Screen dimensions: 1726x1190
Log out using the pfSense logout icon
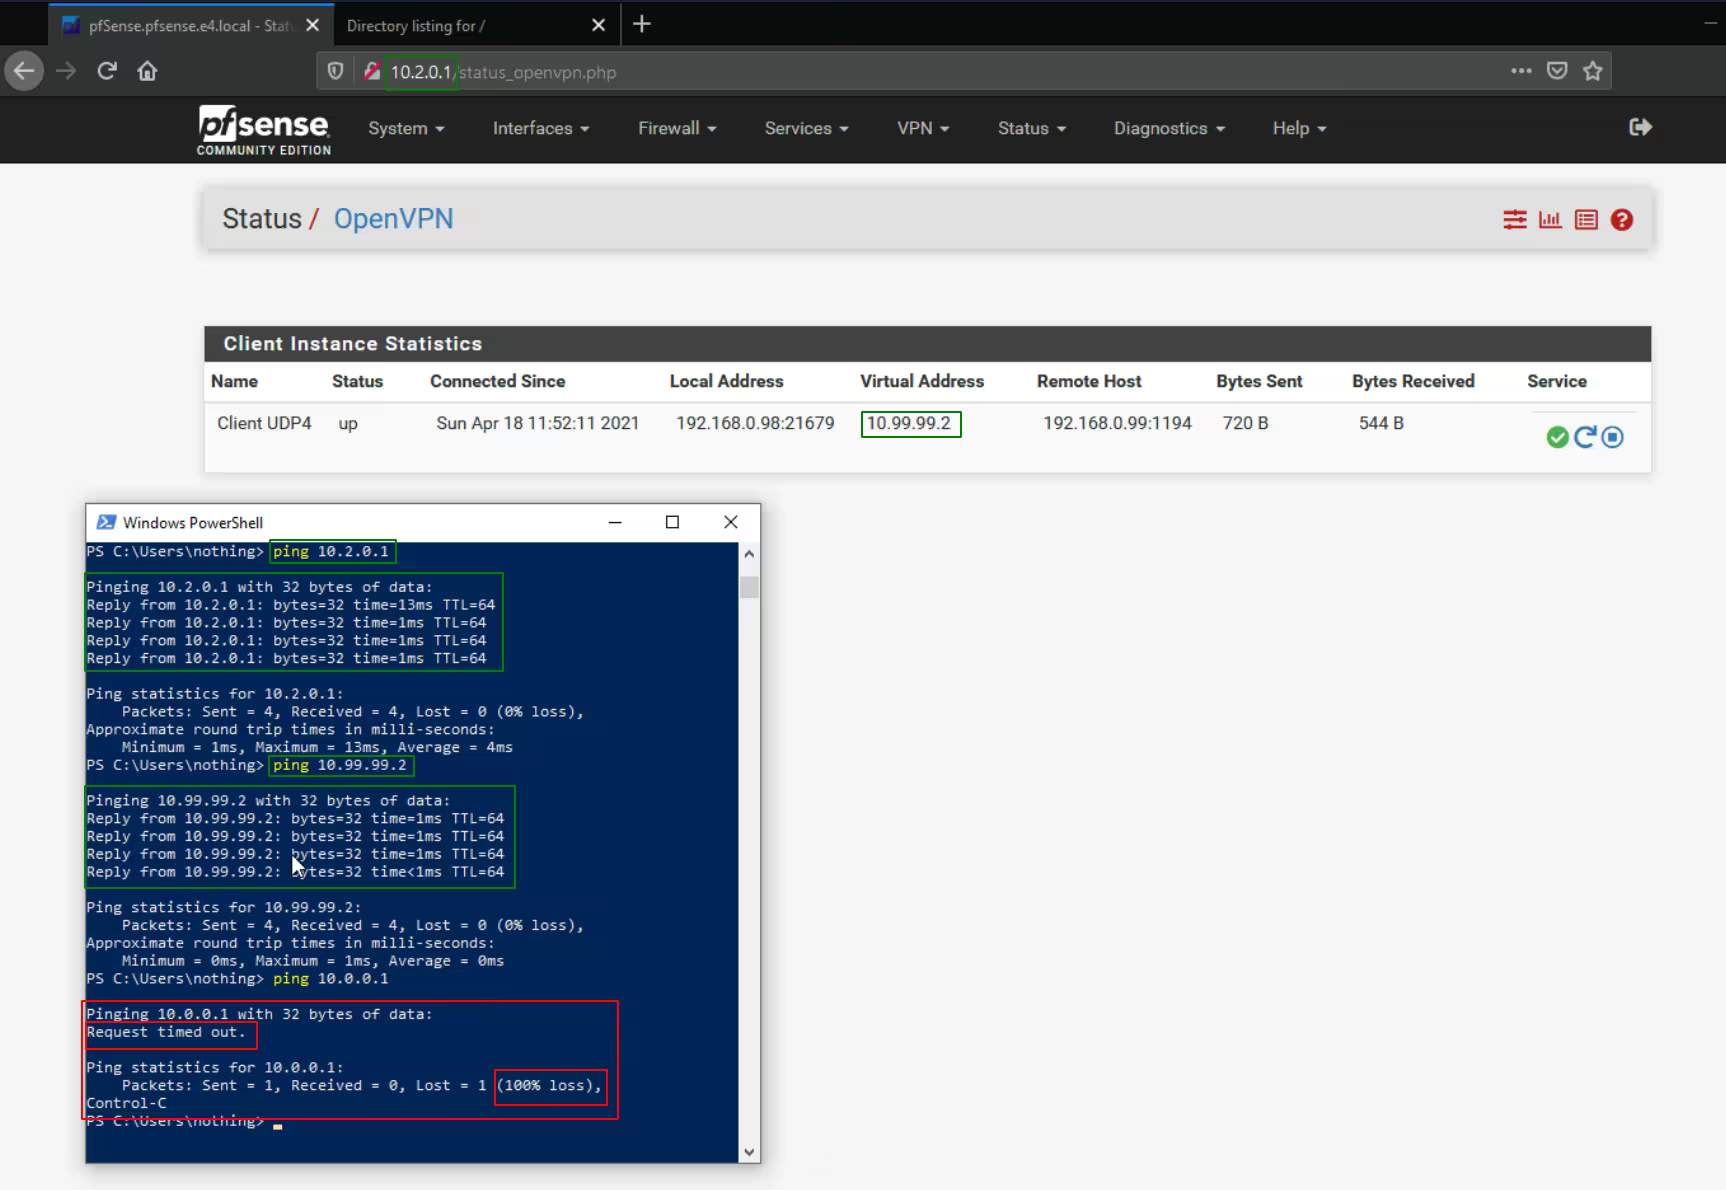tap(1640, 127)
